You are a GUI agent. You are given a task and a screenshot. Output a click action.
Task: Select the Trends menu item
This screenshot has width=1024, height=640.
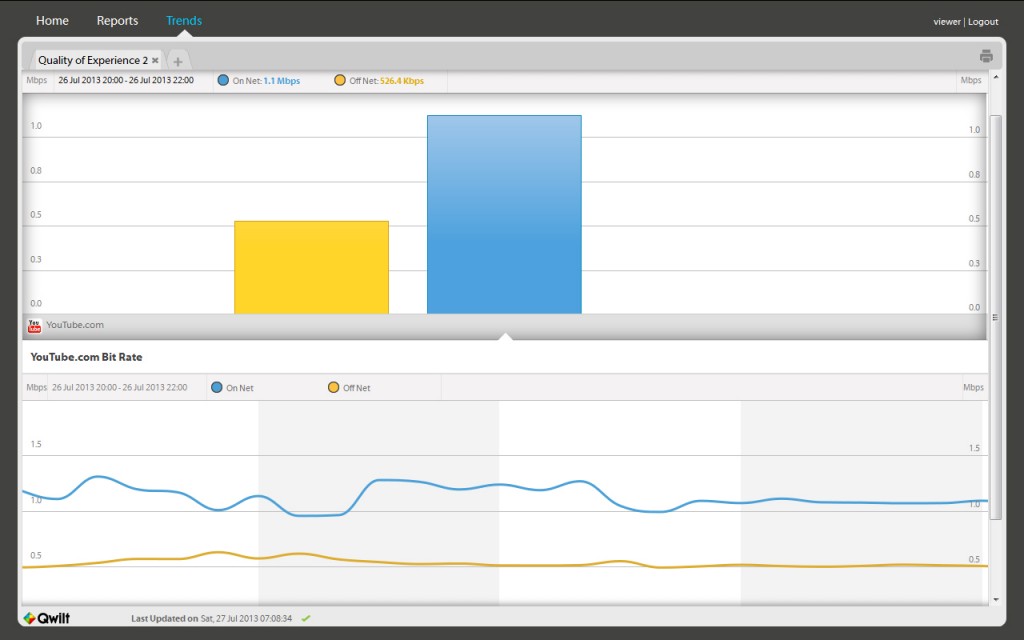coord(184,20)
